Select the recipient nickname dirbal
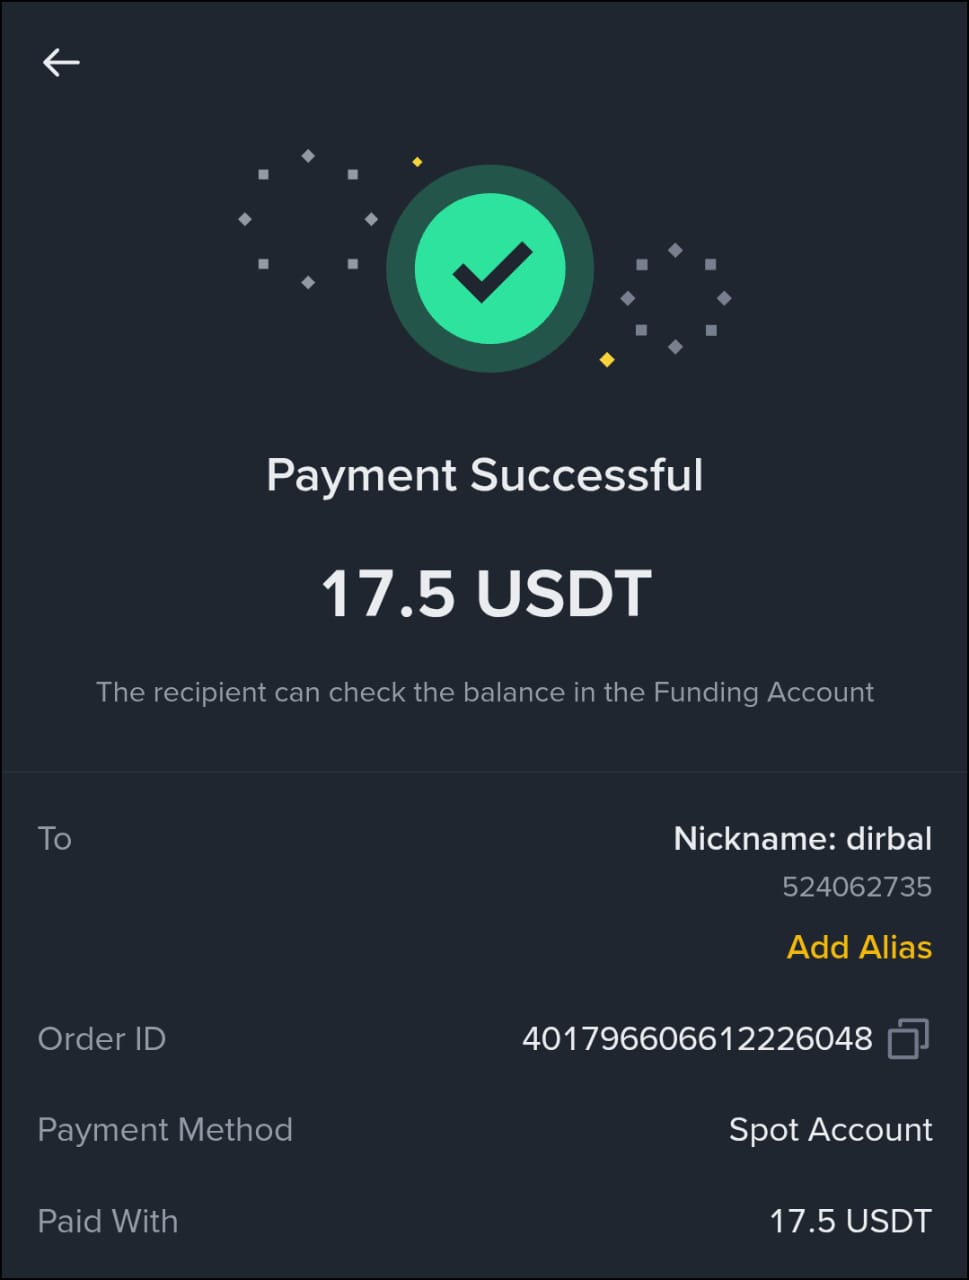The image size is (969, 1280). coord(802,838)
